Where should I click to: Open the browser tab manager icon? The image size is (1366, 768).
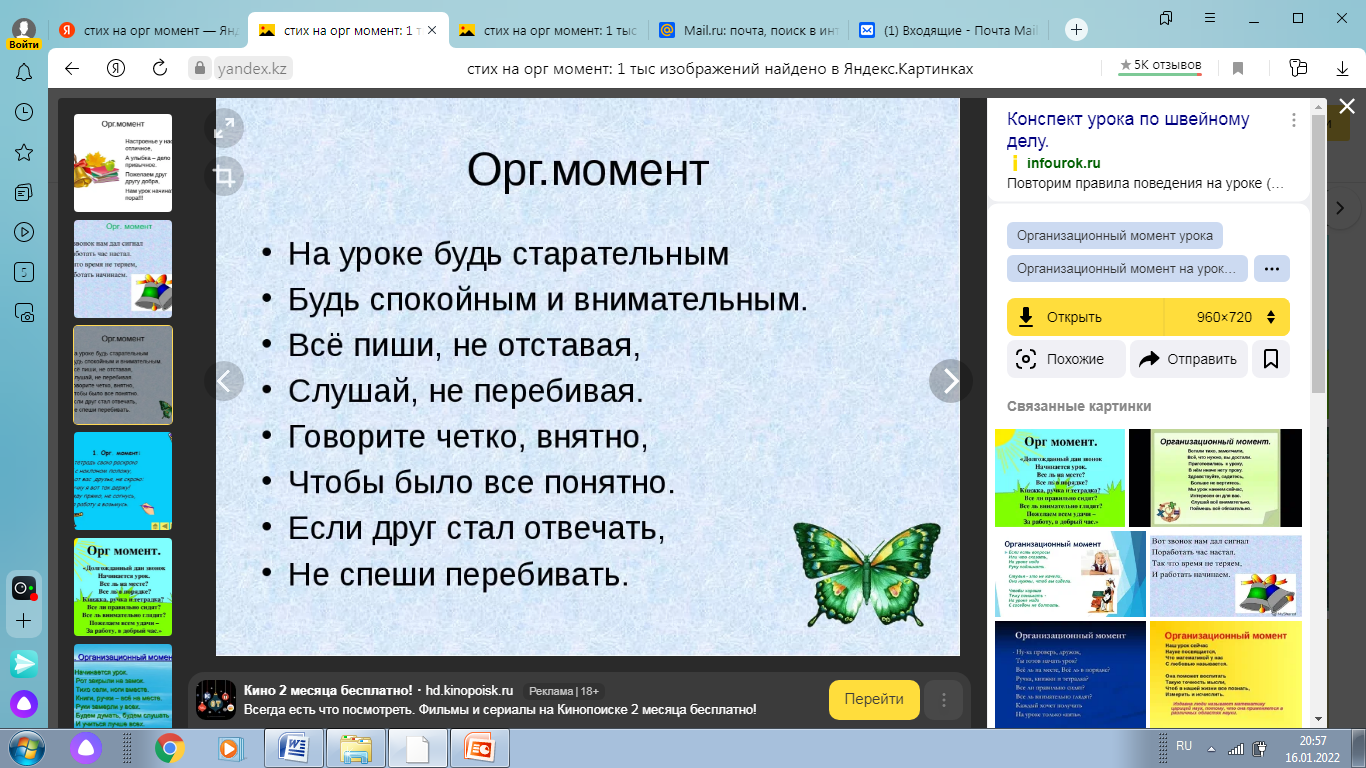pos(1165,18)
